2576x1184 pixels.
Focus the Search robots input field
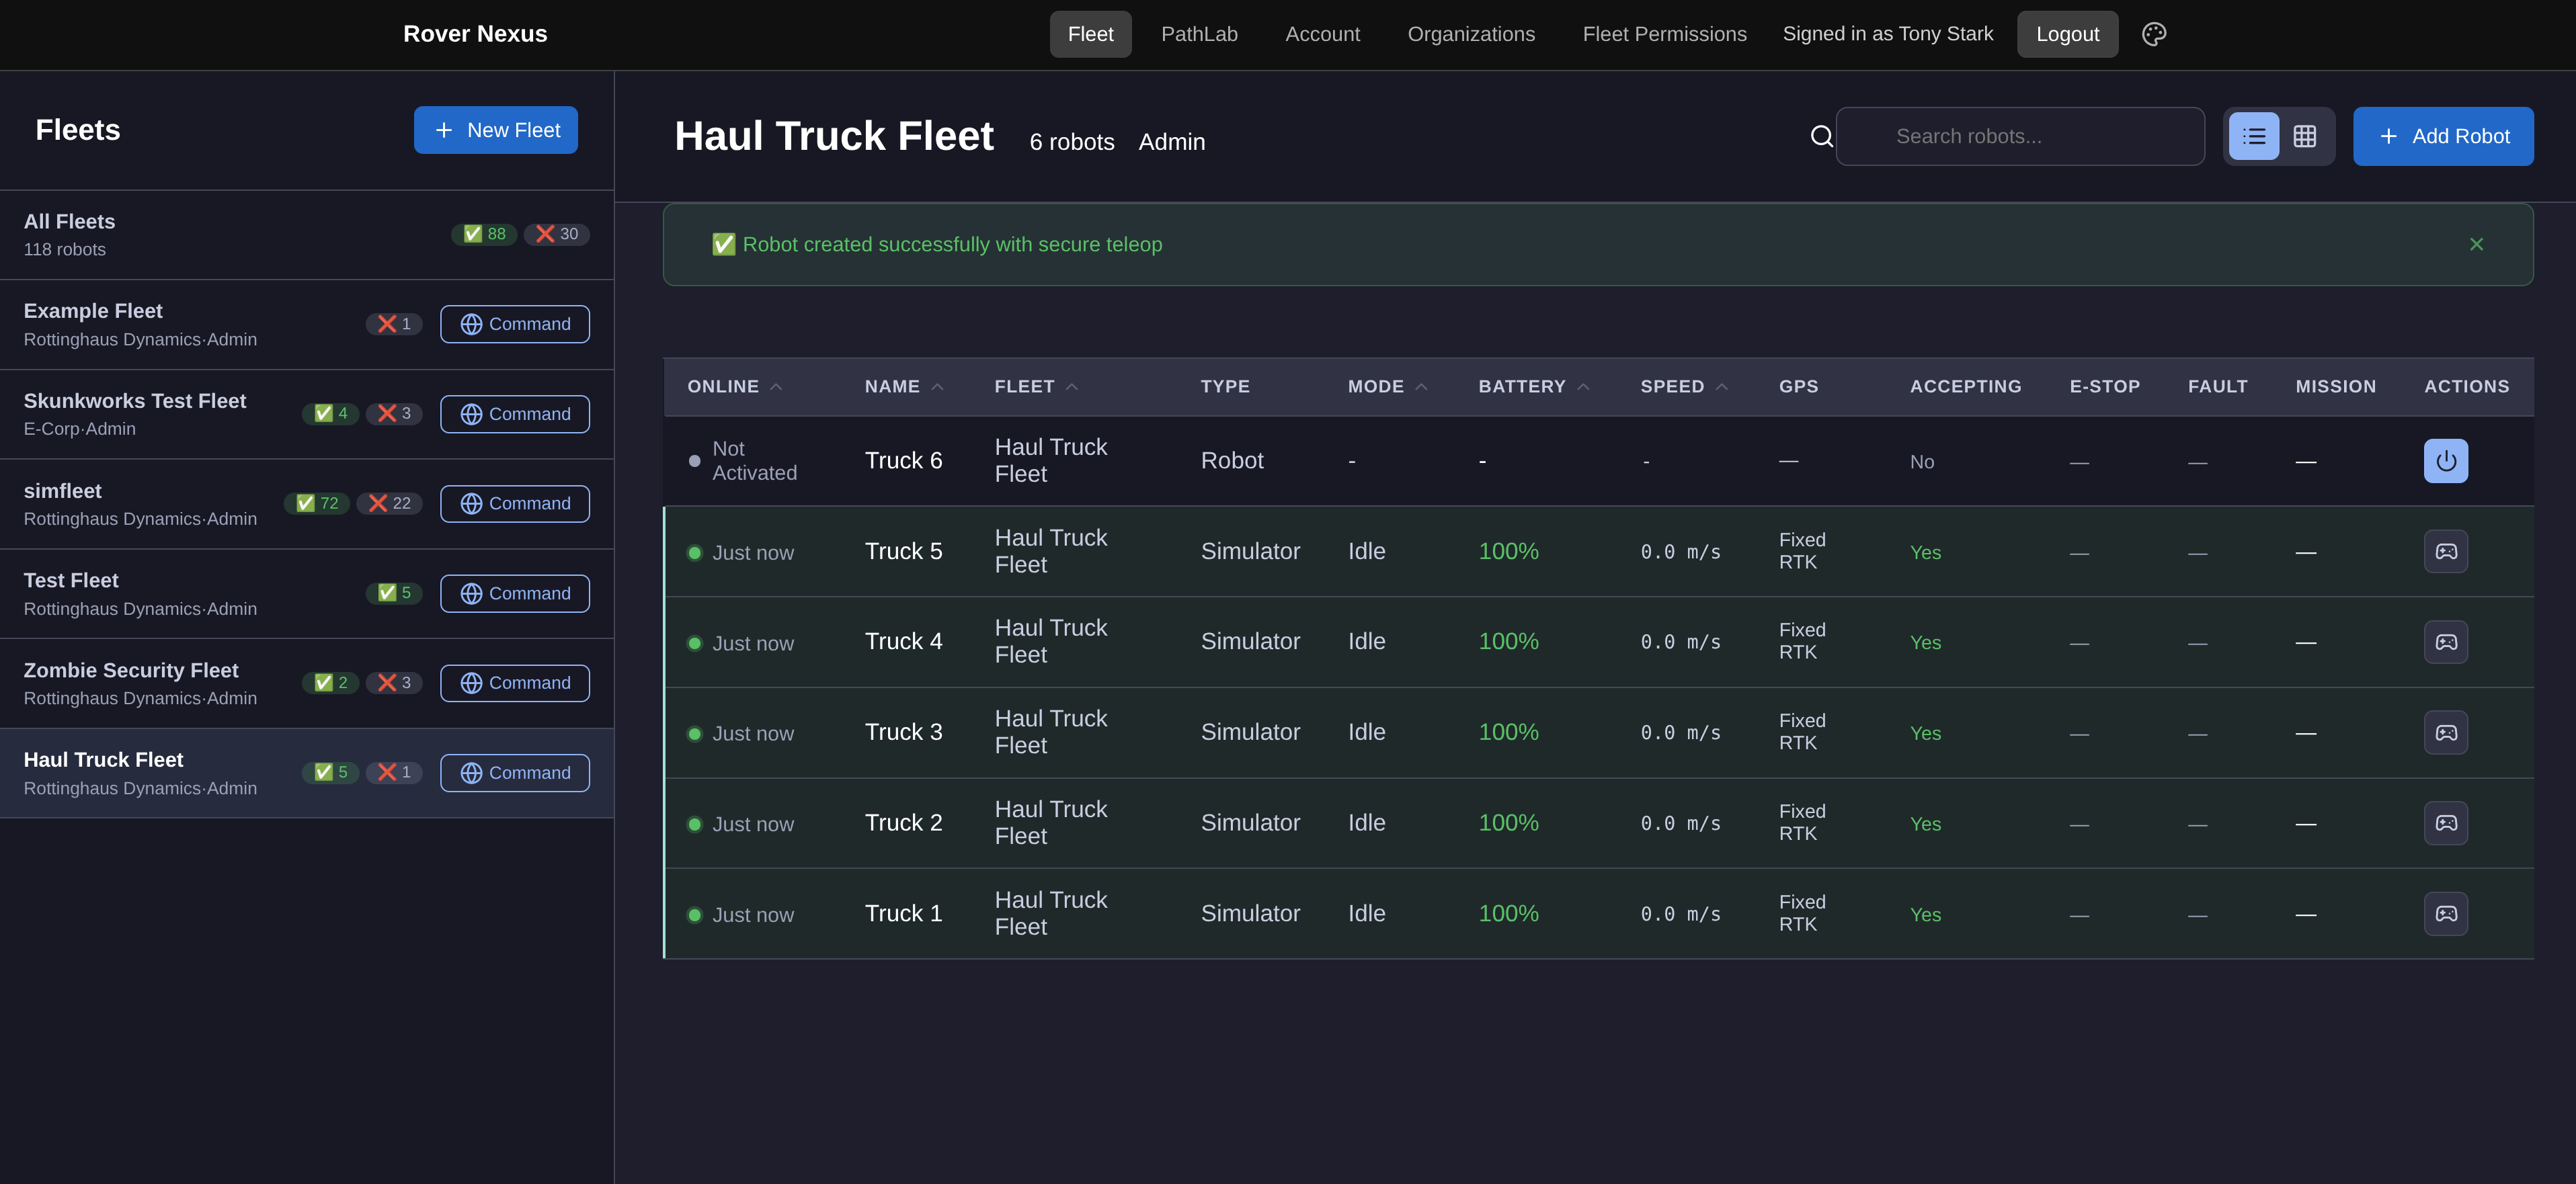coord(2020,136)
